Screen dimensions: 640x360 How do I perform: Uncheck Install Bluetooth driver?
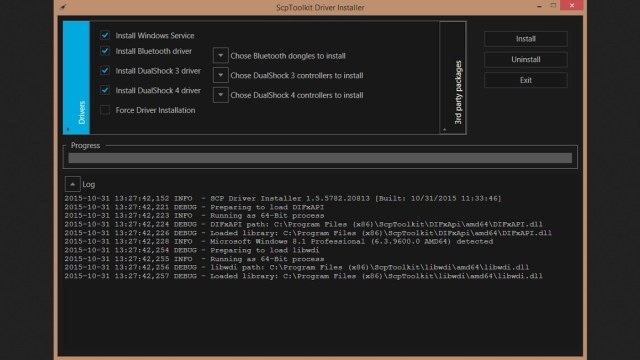105,51
